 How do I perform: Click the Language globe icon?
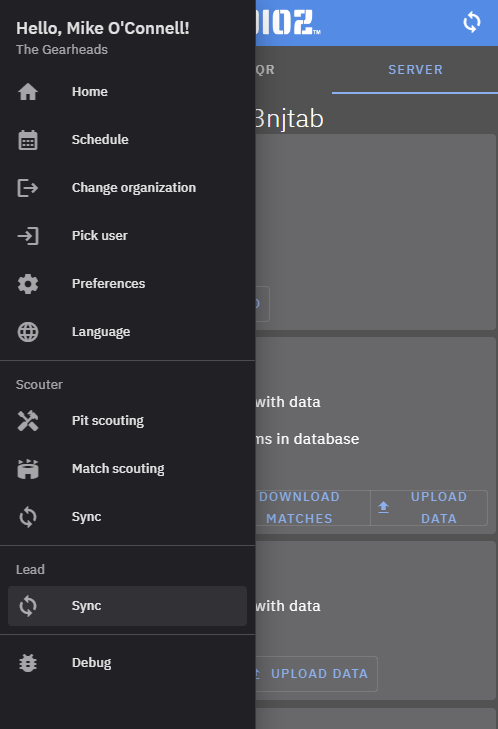coord(28,332)
